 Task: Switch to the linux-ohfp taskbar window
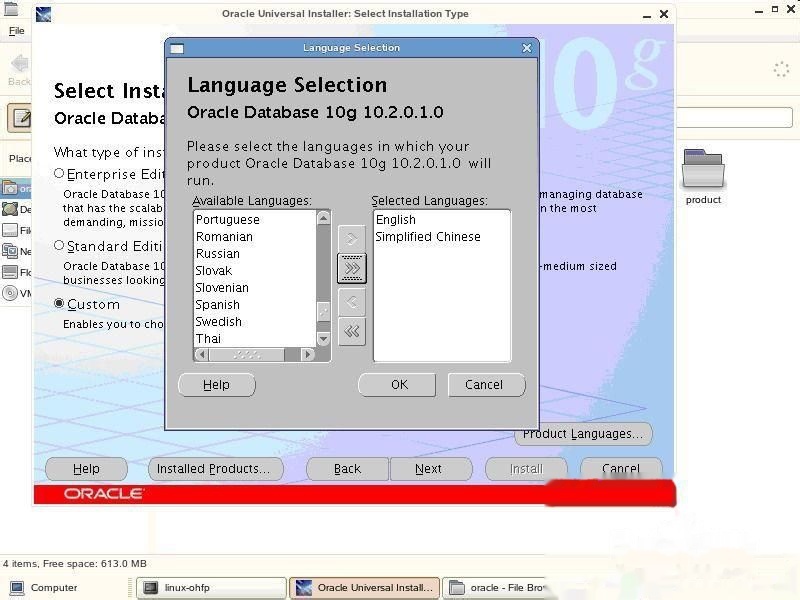pyautogui.click(x=211, y=588)
